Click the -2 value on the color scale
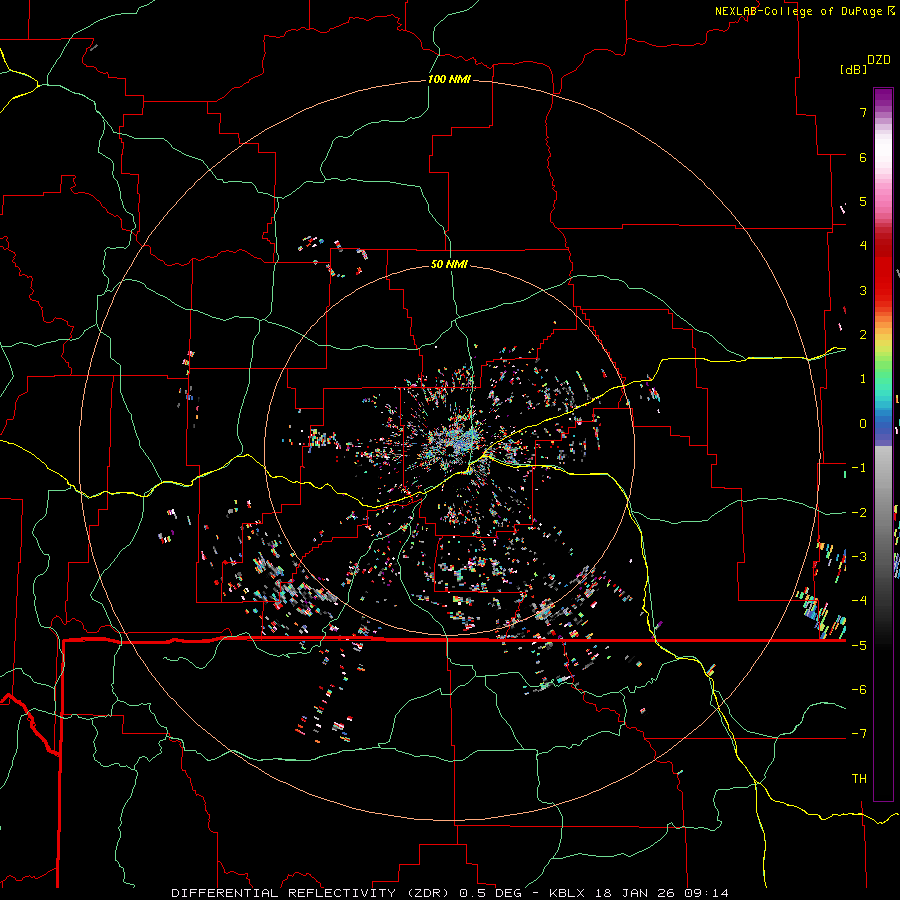Screen dimensions: 900x900 click(x=859, y=512)
